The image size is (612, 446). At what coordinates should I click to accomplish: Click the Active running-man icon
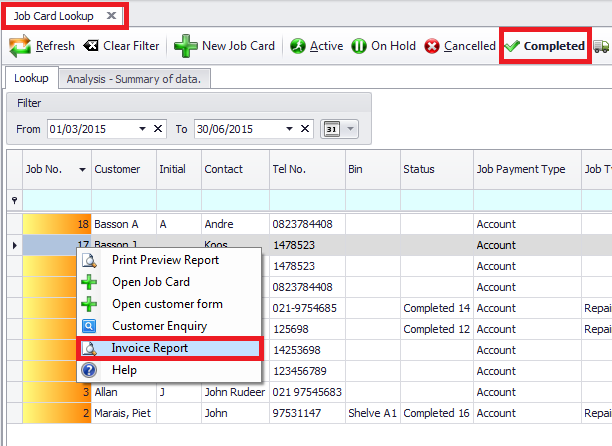[297, 46]
